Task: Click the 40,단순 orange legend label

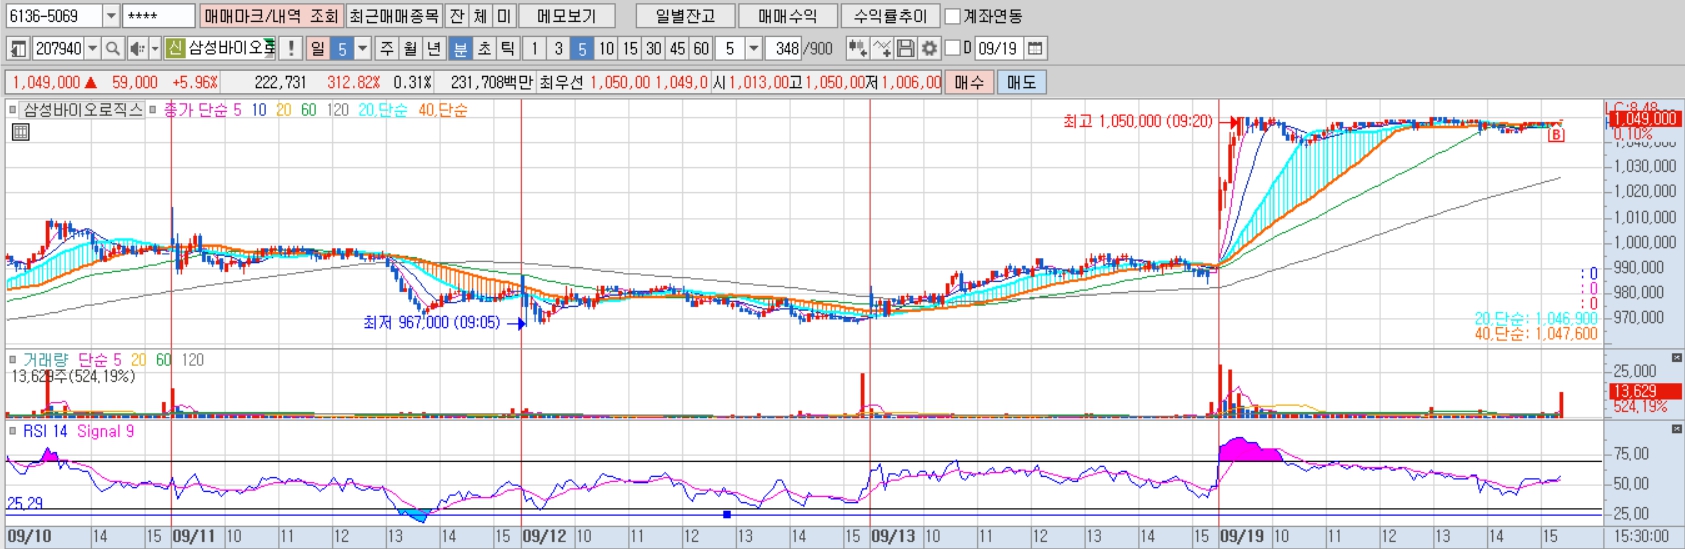Action: (443, 110)
